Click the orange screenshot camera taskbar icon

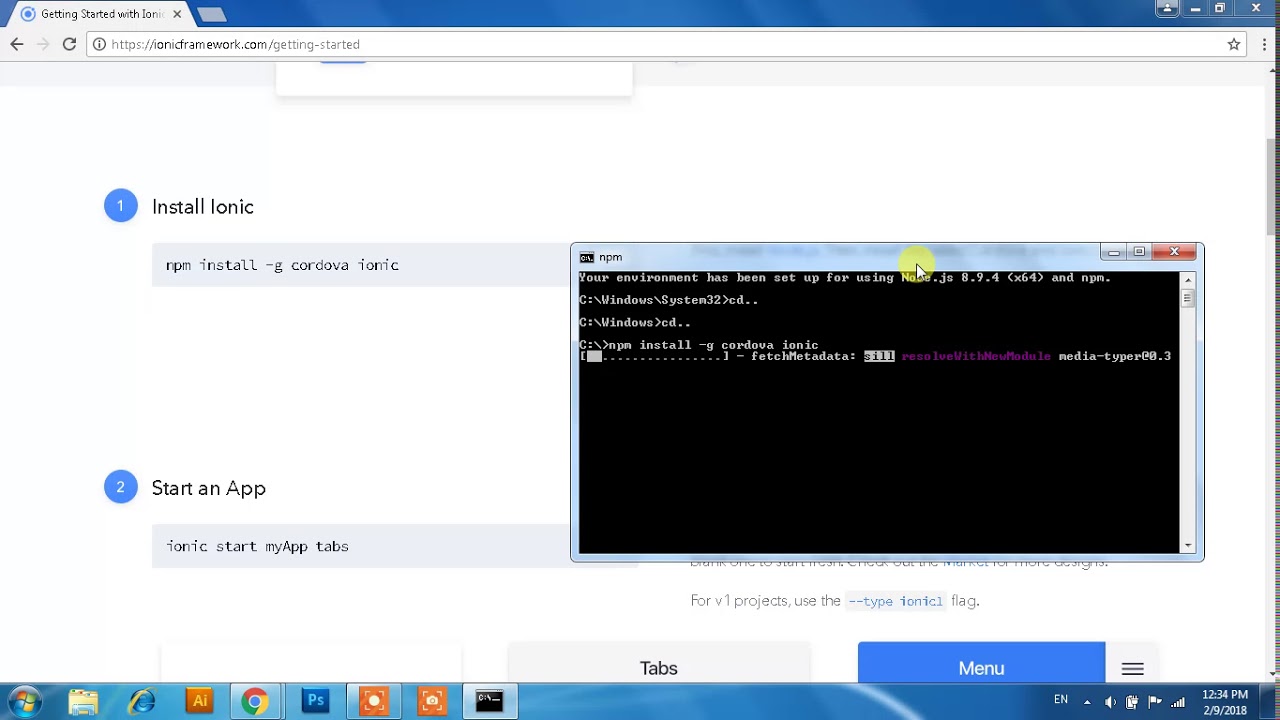(432, 701)
